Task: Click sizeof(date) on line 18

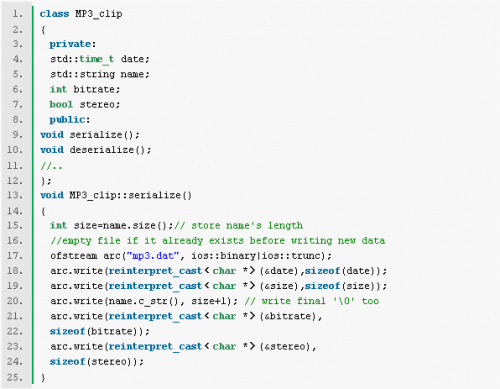Action: click(x=341, y=271)
